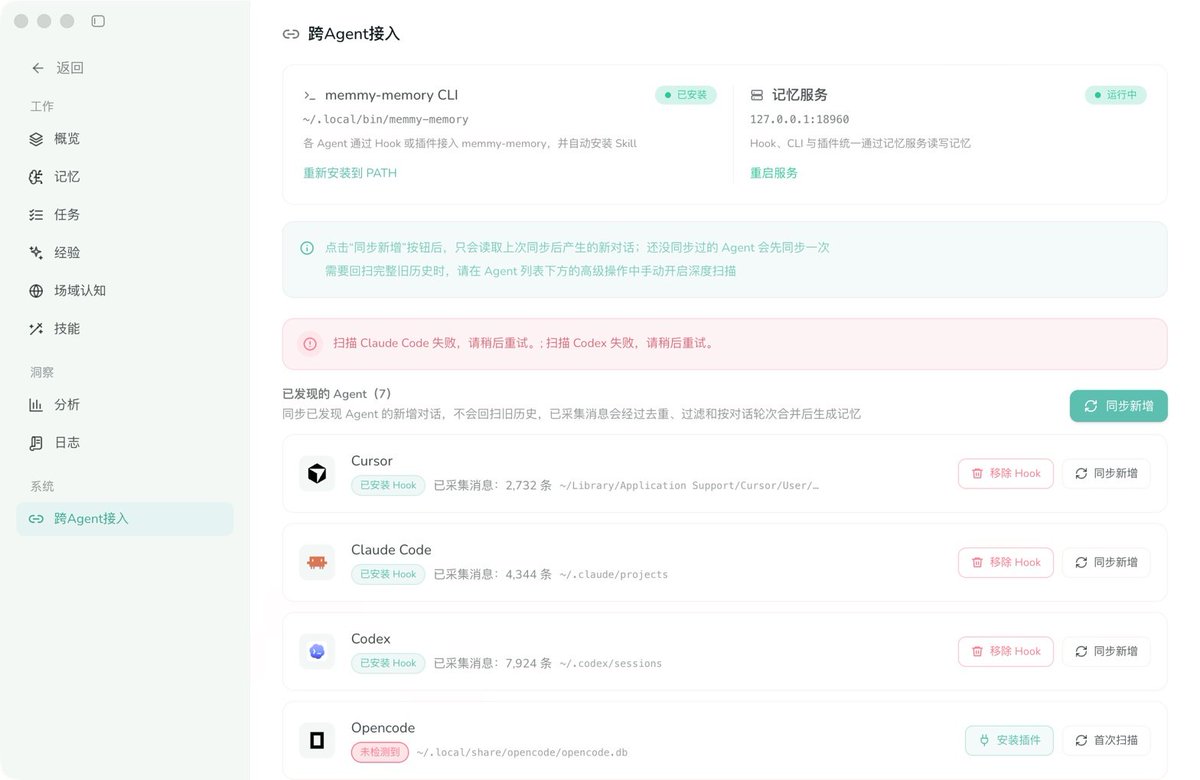The height and width of the screenshot is (780, 1200).
Task: Remove Hook for Cursor
Action: coord(1005,473)
